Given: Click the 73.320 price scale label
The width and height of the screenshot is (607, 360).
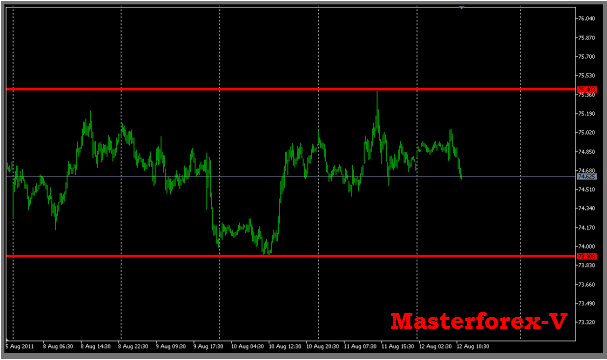Looking at the screenshot, I should [x=586, y=322].
